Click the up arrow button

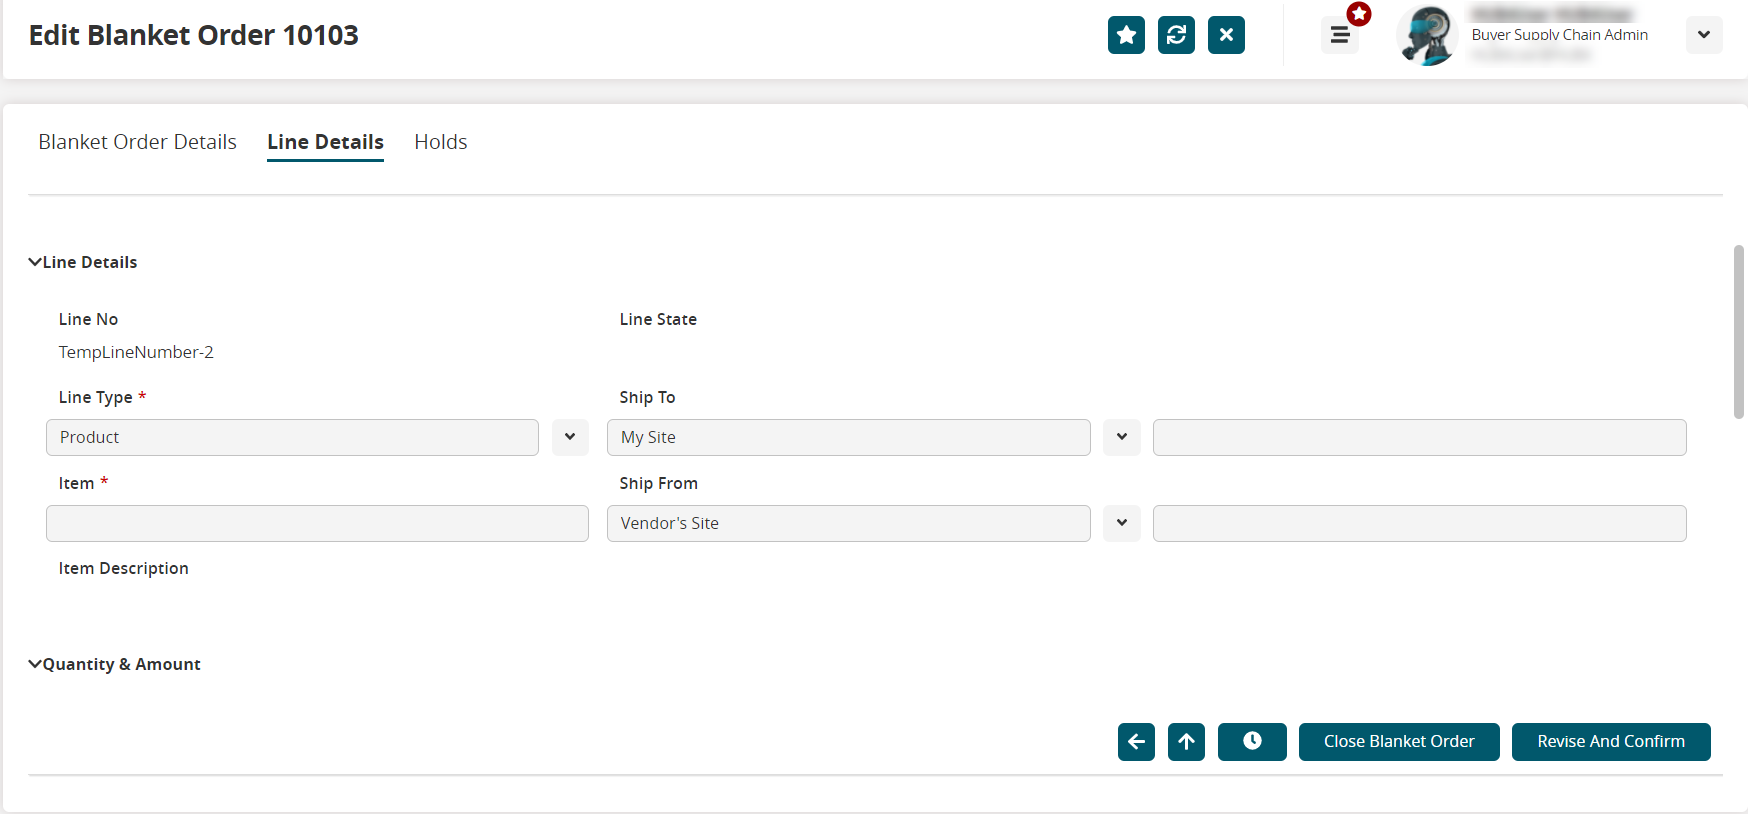(x=1186, y=741)
